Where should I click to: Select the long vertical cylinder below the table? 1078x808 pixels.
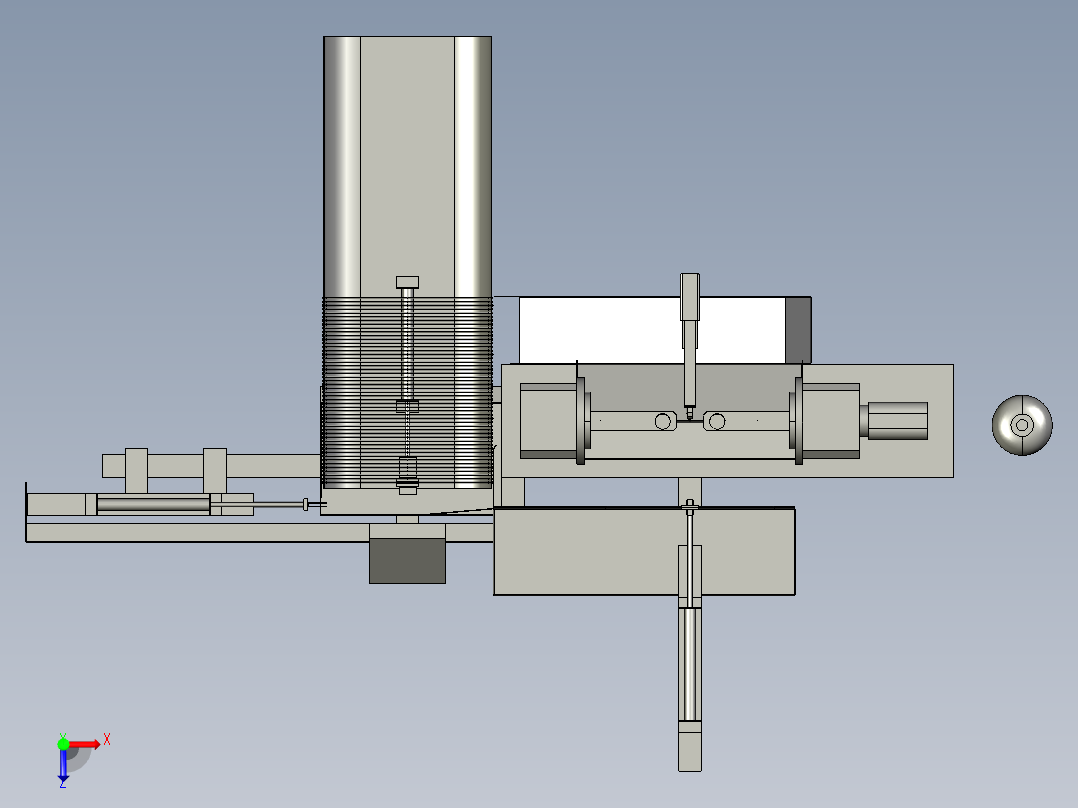tap(690, 664)
